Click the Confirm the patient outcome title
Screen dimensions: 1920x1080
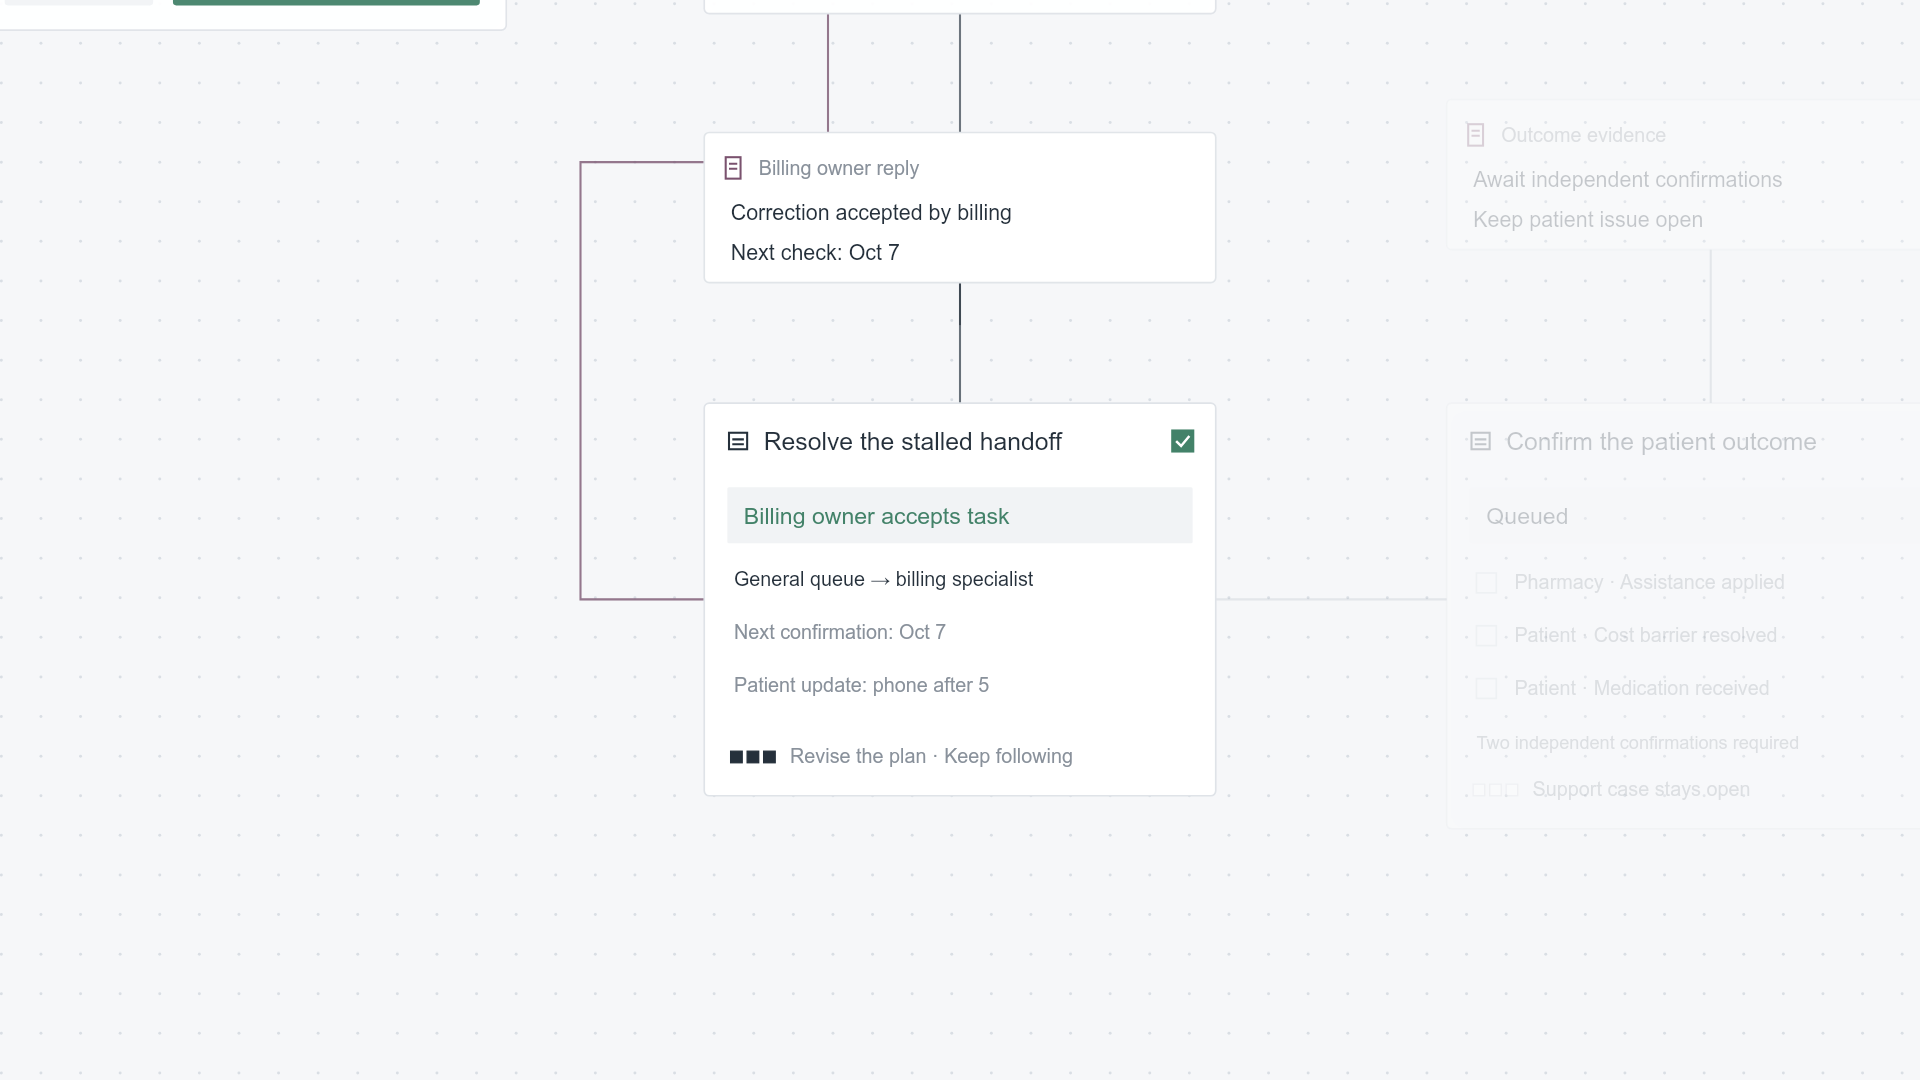tap(1661, 441)
